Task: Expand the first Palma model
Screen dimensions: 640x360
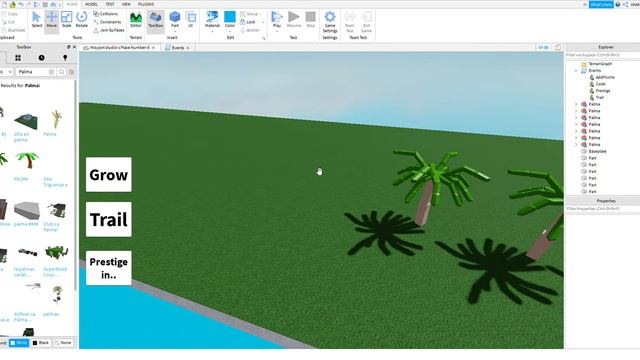Action: coord(576,104)
